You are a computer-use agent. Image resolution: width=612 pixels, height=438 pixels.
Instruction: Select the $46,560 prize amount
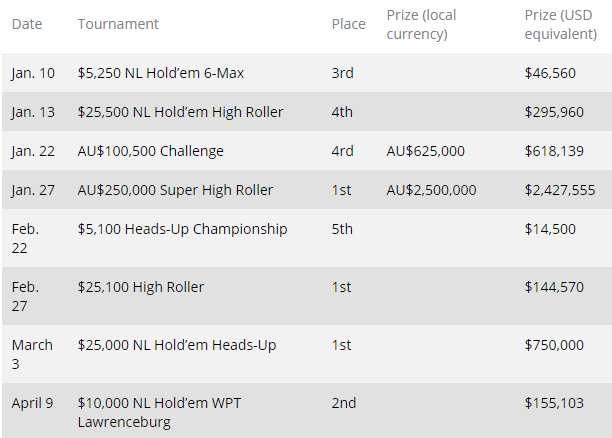pyautogui.click(x=549, y=73)
